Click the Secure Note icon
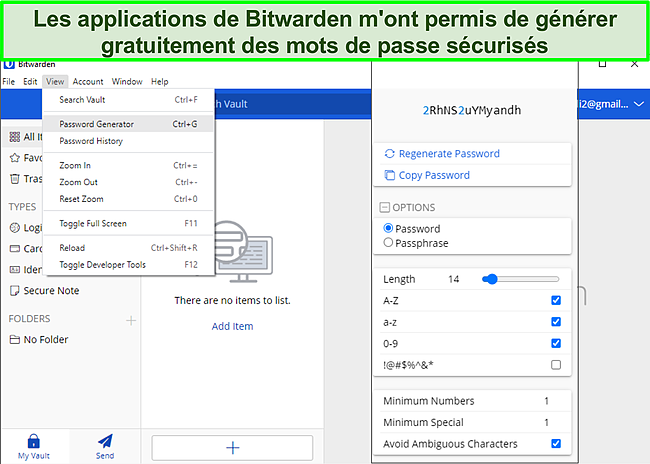This screenshot has height=464, width=650. (x=15, y=290)
